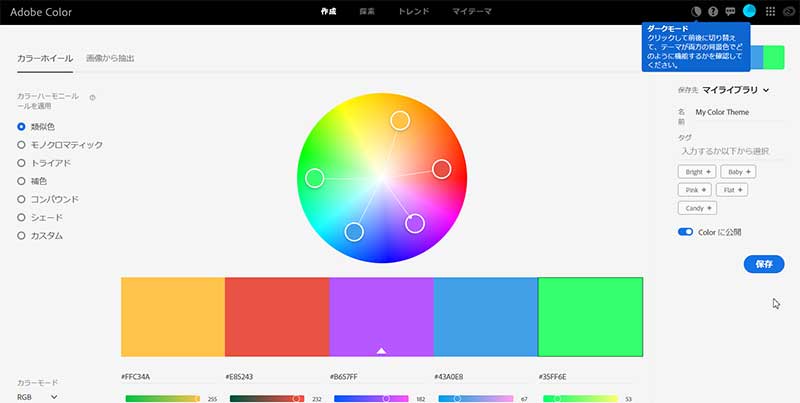Click the slider under #FFC34A
The image size is (800, 403).
pyautogui.click(x=163, y=398)
